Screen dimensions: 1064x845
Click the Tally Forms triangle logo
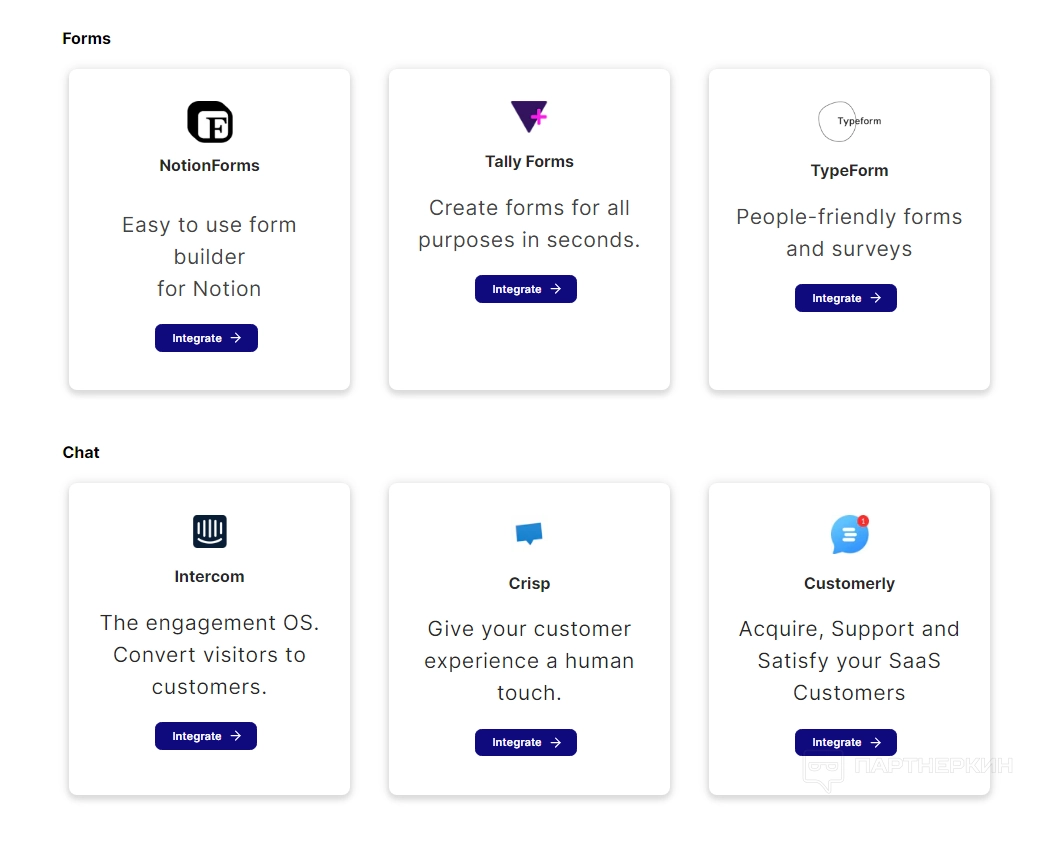[528, 117]
